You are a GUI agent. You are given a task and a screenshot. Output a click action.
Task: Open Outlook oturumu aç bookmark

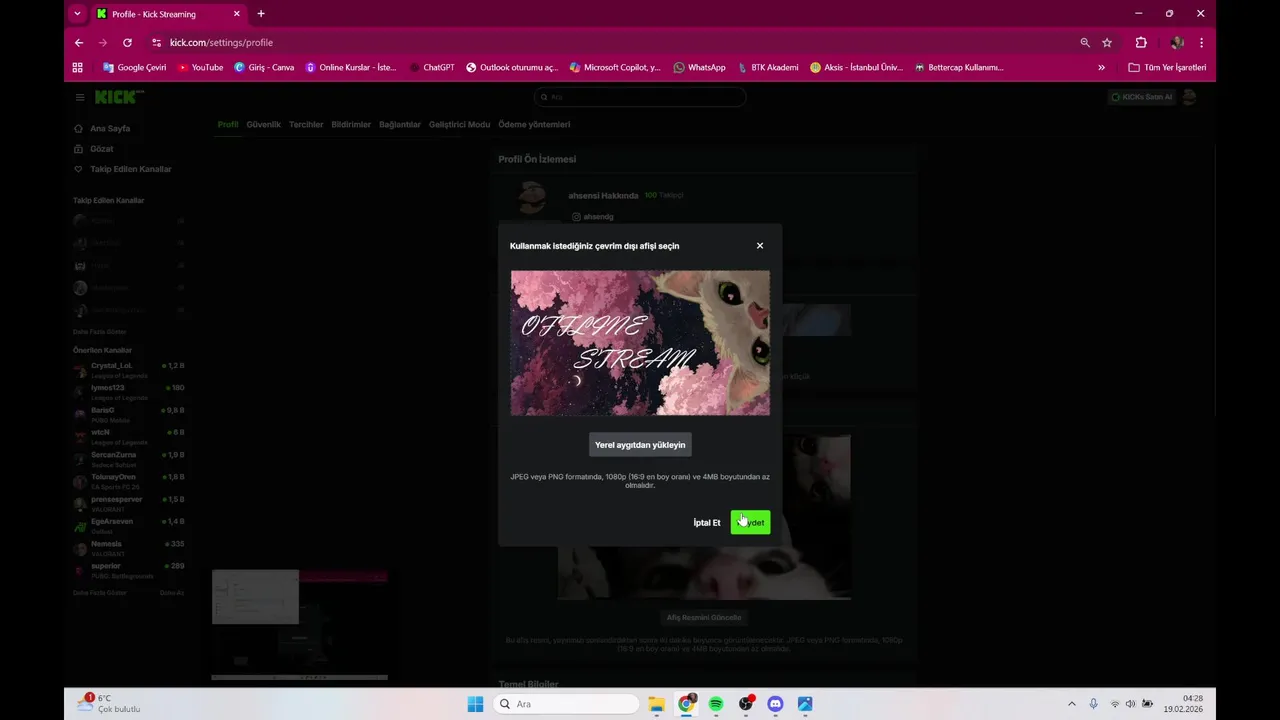coord(512,68)
